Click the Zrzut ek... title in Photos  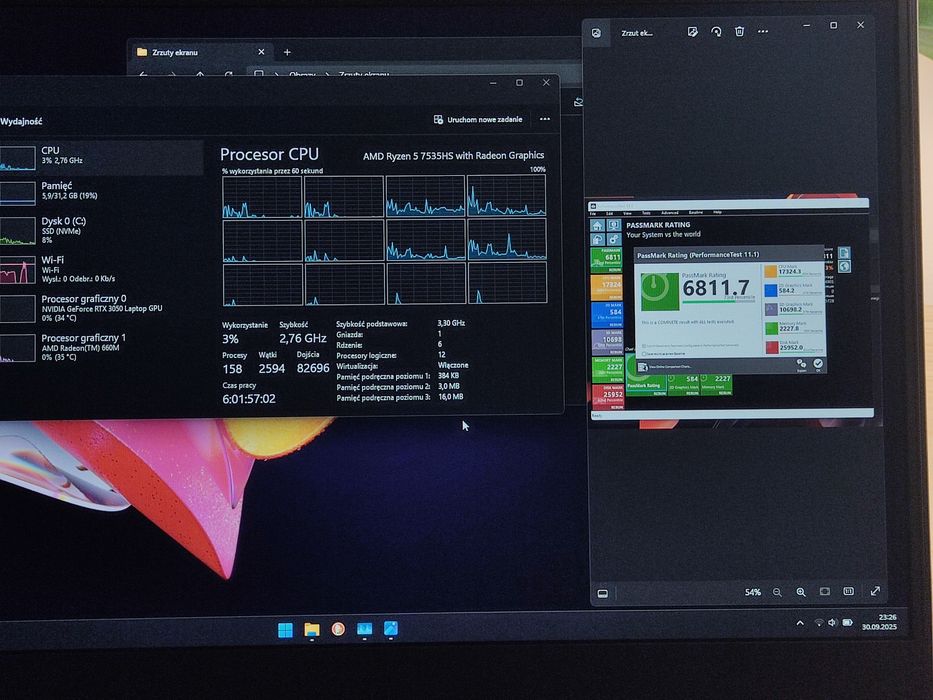coord(637,33)
